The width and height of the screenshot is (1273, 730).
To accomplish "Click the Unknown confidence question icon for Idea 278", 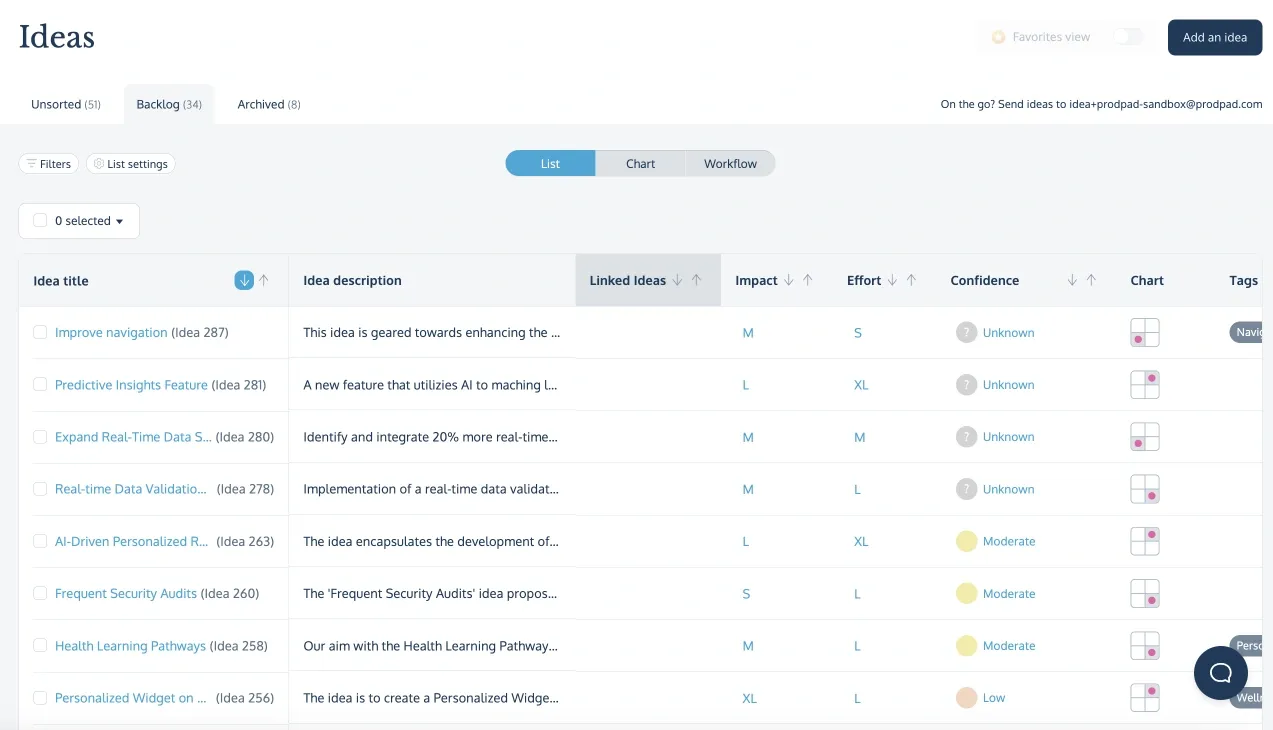I will point(966,489).
